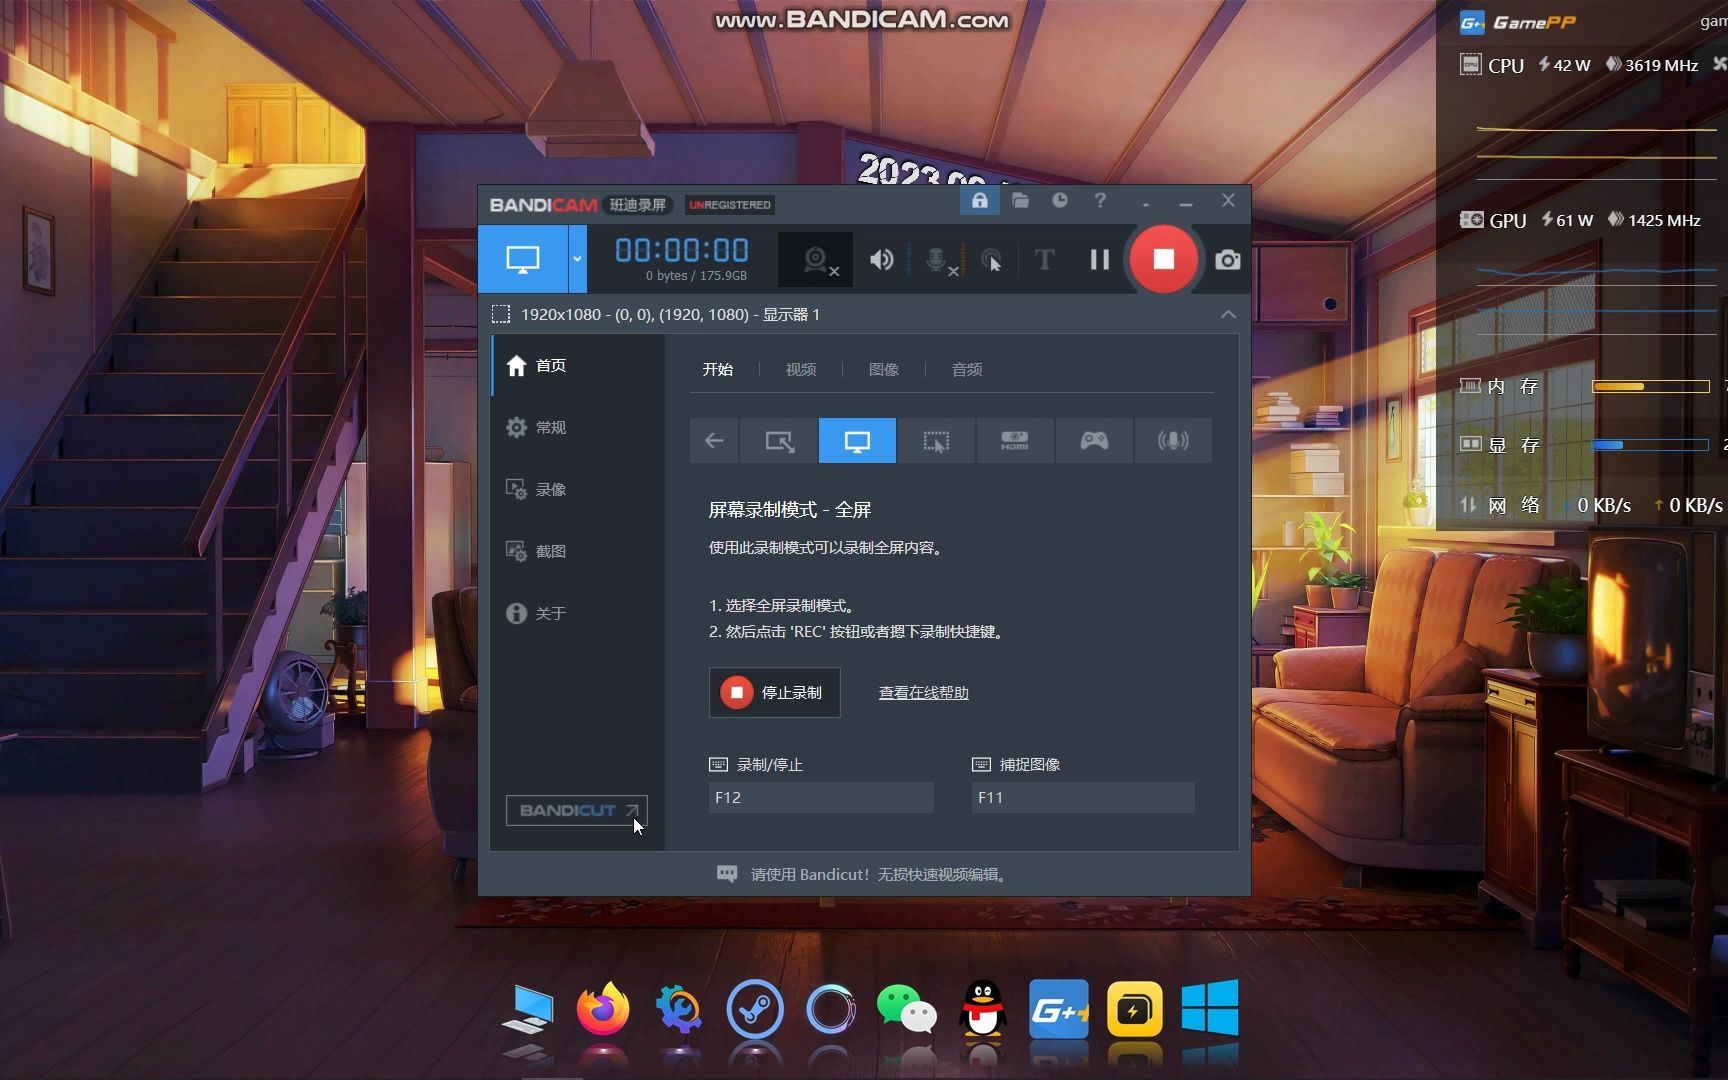Open the gear-wrench tool in dock
The height and width of the screenshot is (1080, 1728).
tap(680, 1010)
